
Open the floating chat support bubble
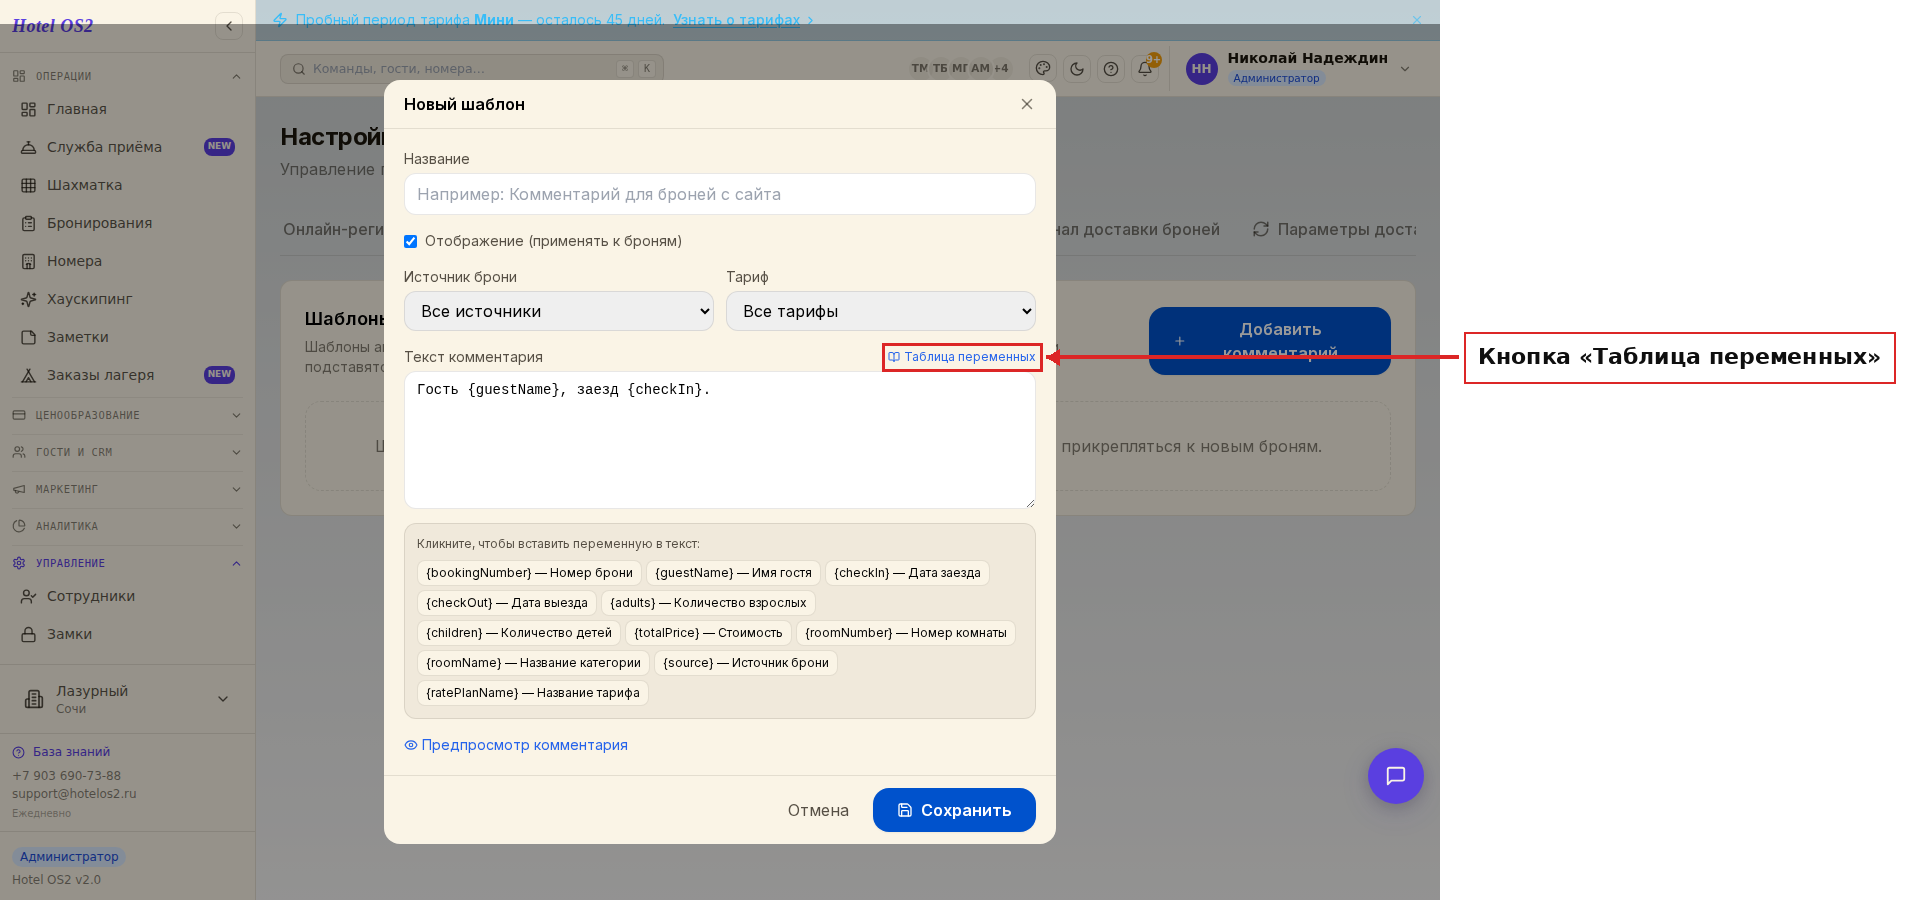tap(1395, 776)
